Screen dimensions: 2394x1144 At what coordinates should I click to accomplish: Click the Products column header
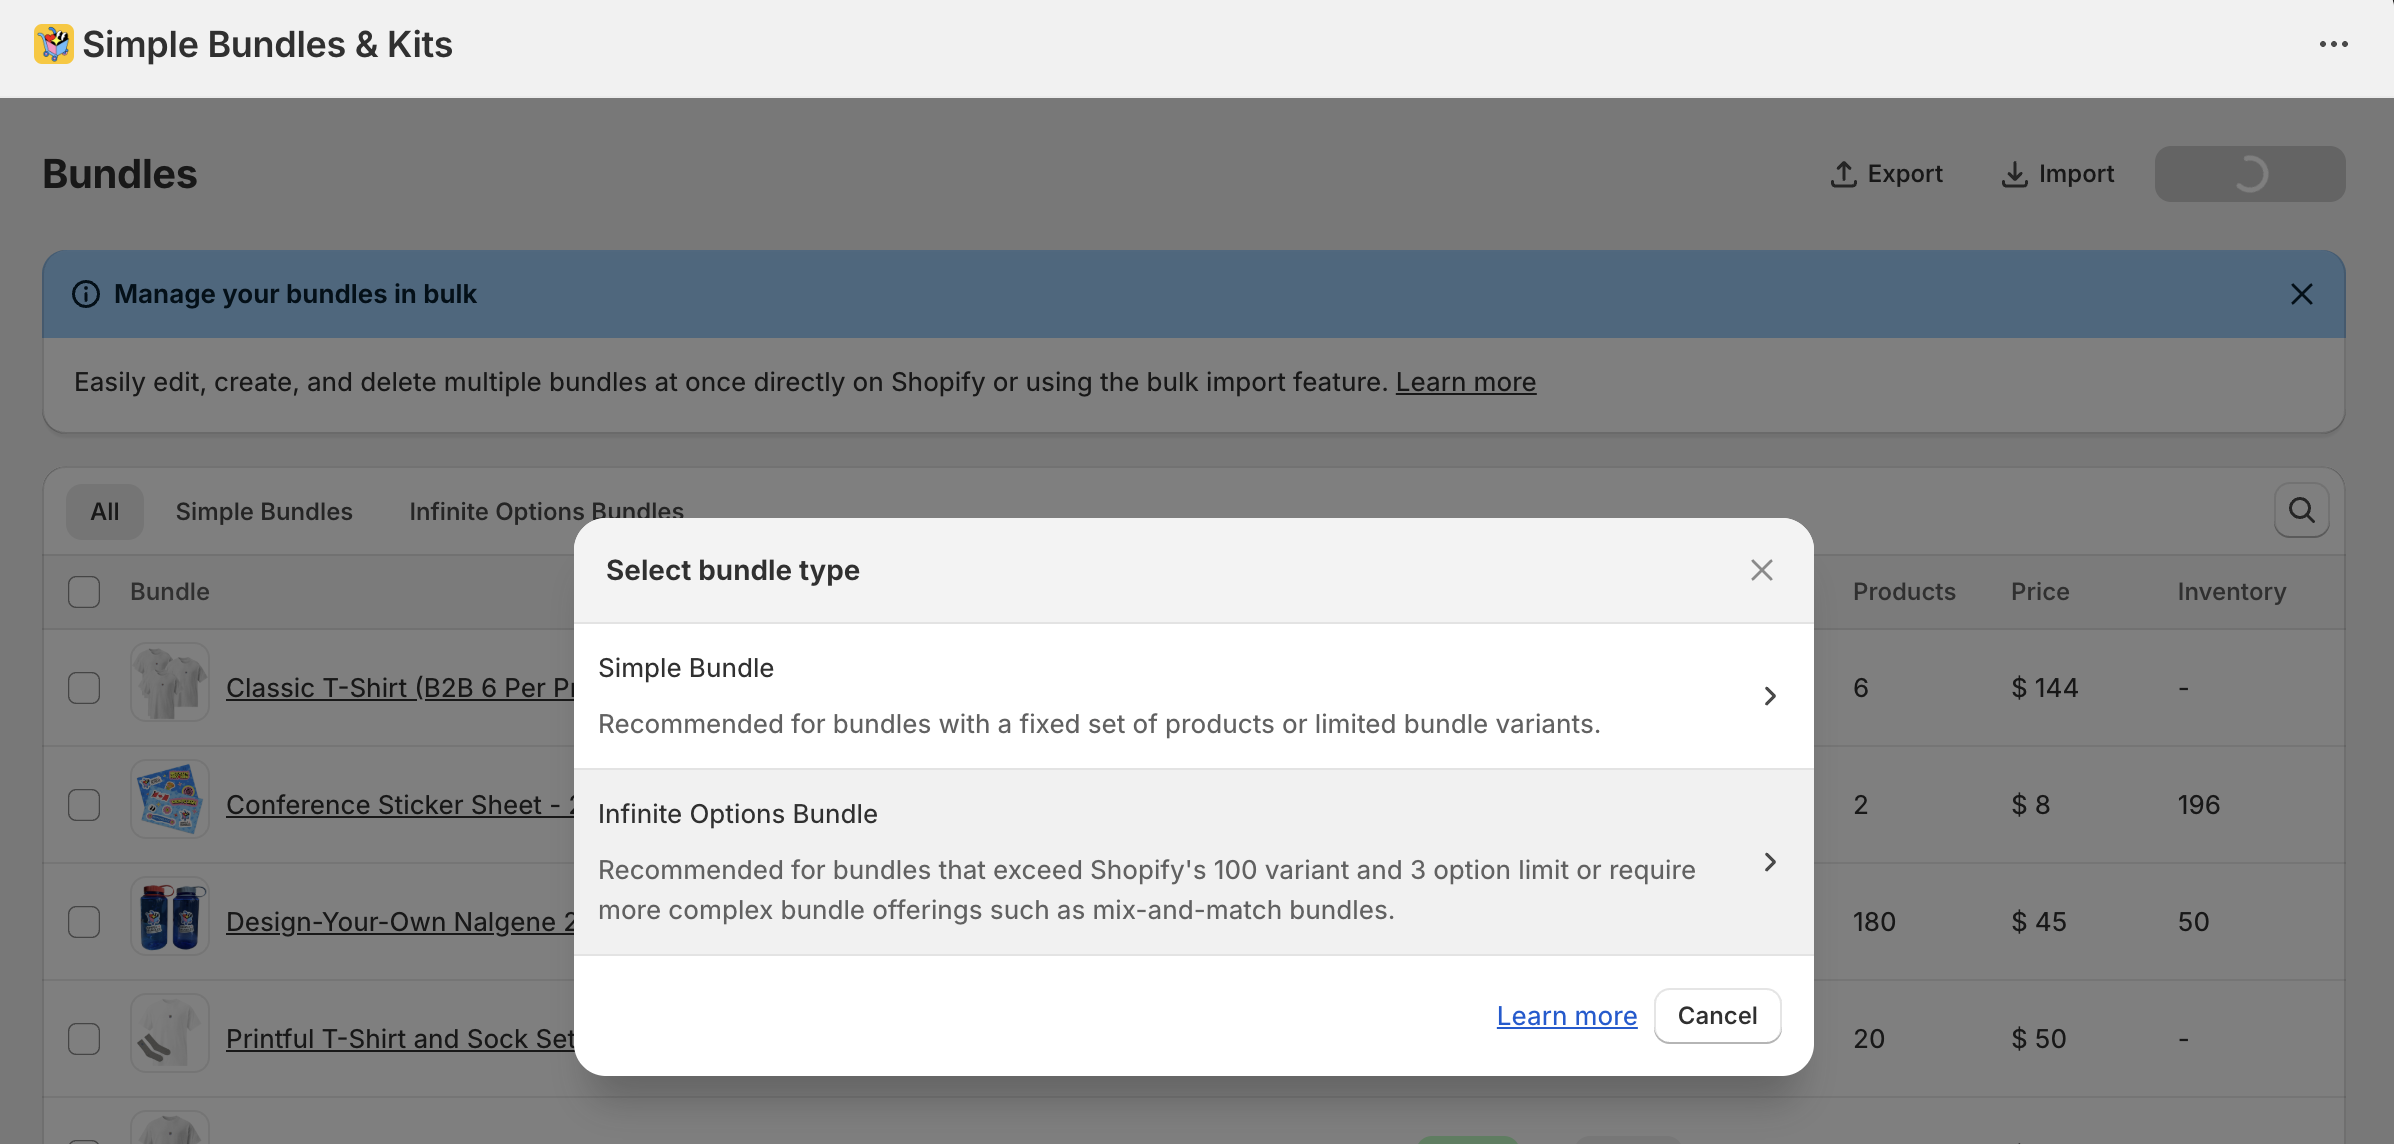pyautogui.click(x=1904, y=592)
